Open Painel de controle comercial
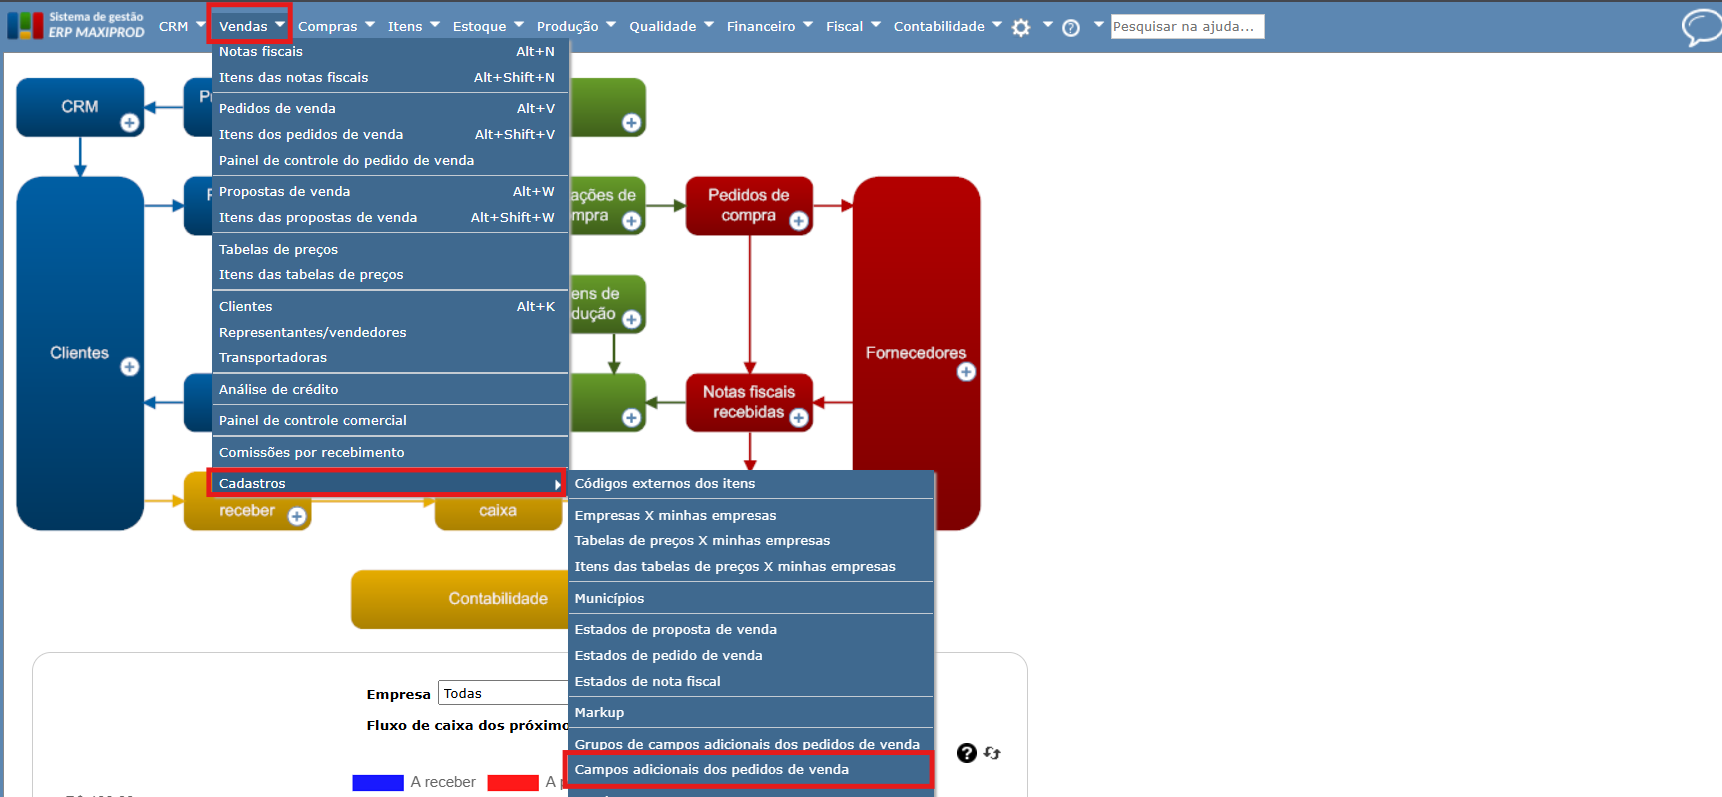The height and width of the screenshot is (797, 1722). [x=390, y=420]
